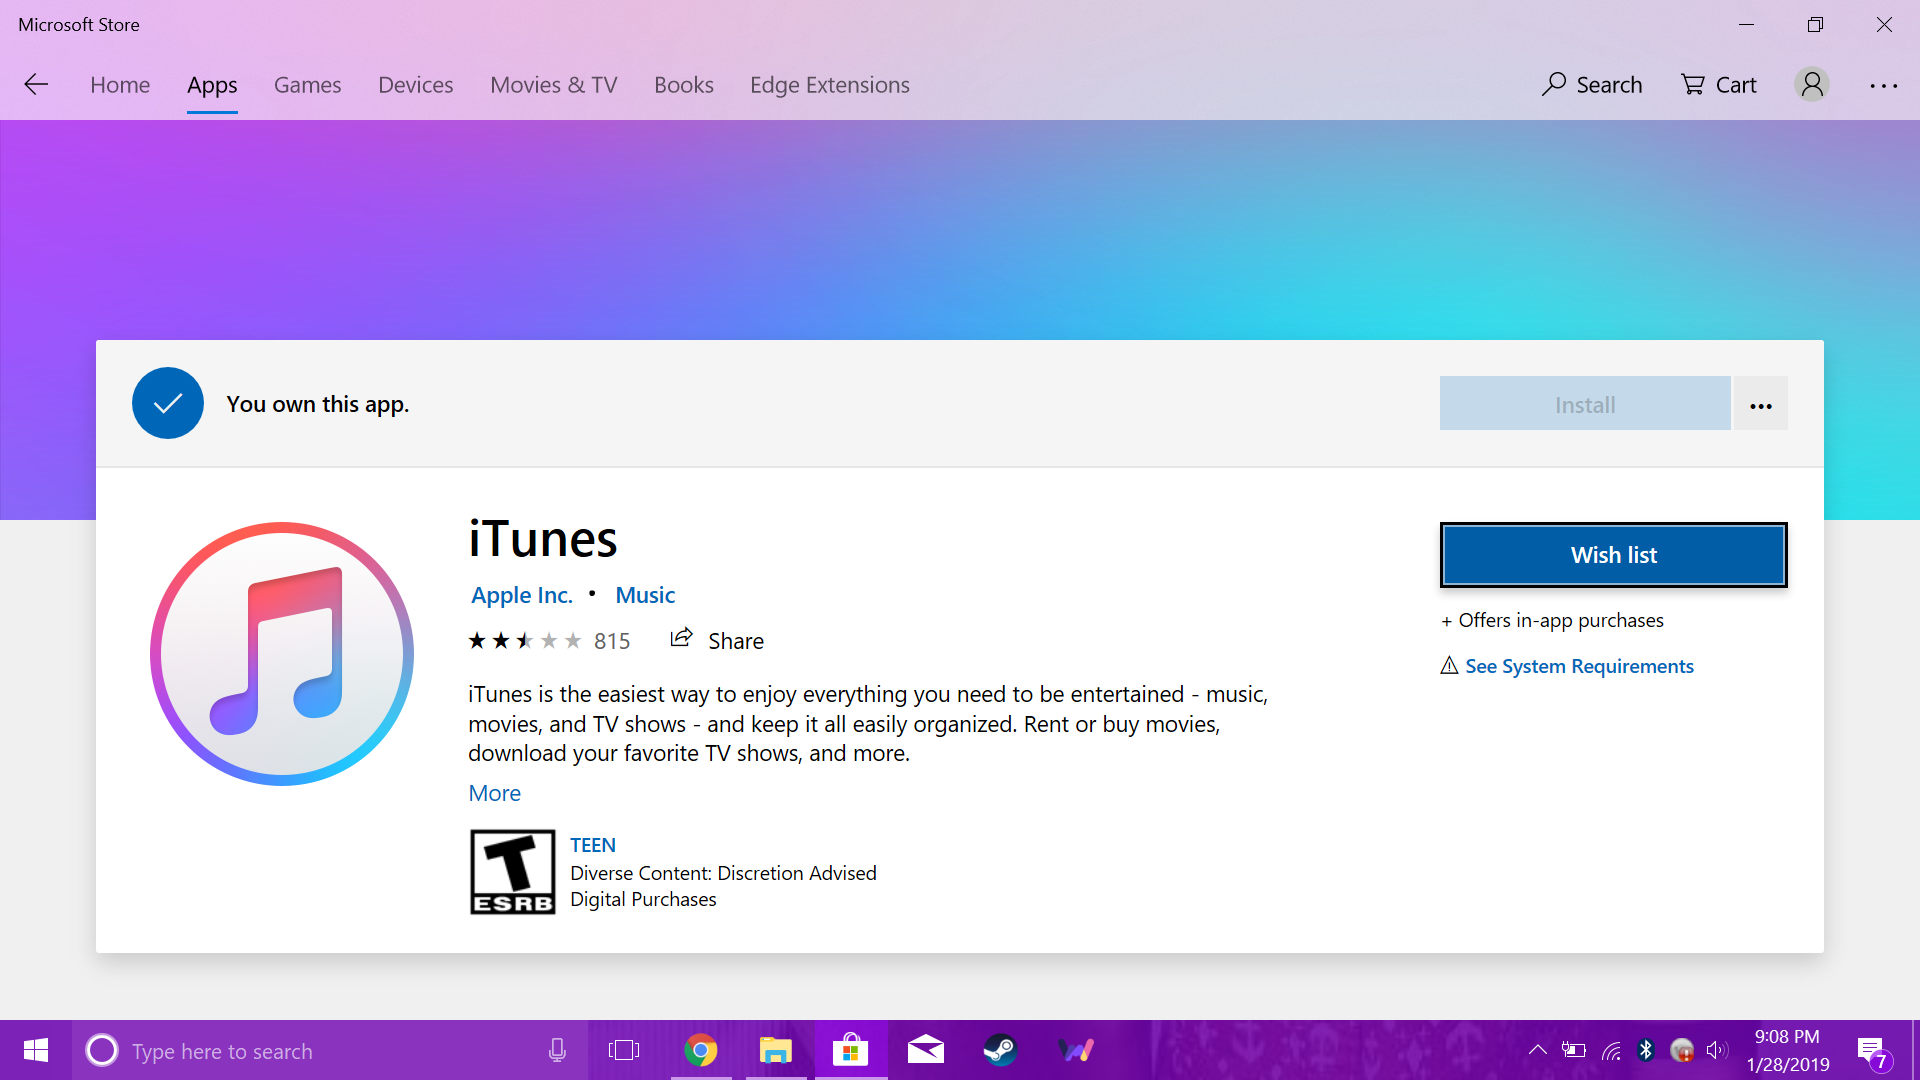
Task: Click the iTunes app logo
Action: pos(282,654)
